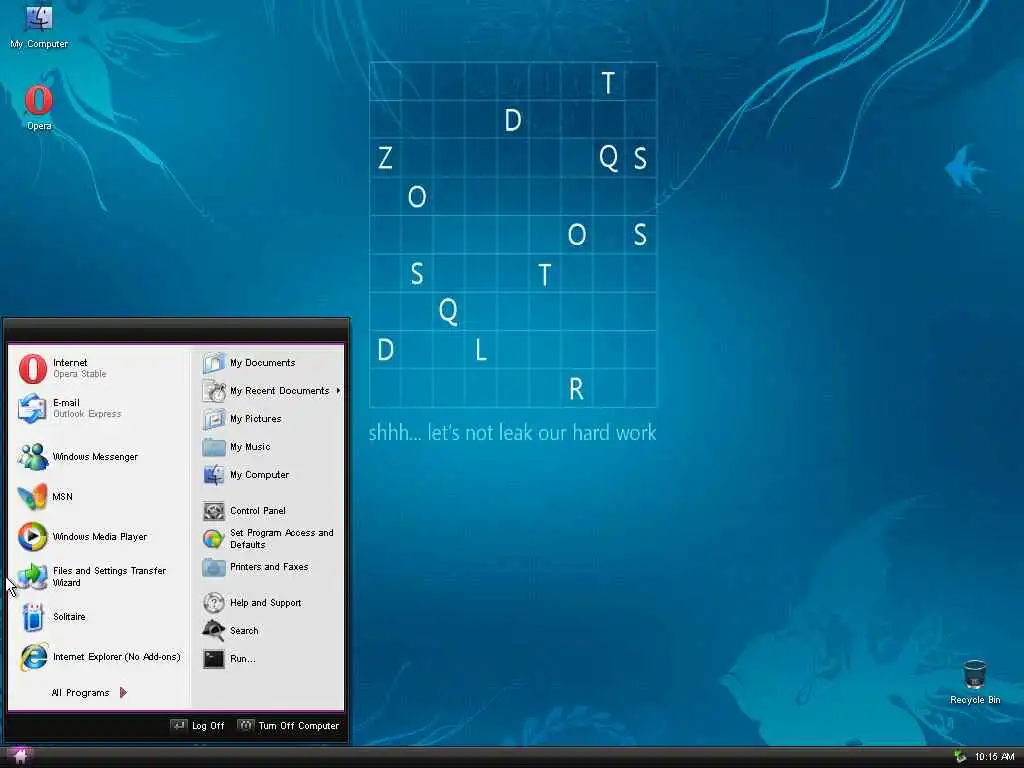Click the Internet Explorer (No Add-ons) icon
The image size is (1024, 768).
(x=33, y=657)
